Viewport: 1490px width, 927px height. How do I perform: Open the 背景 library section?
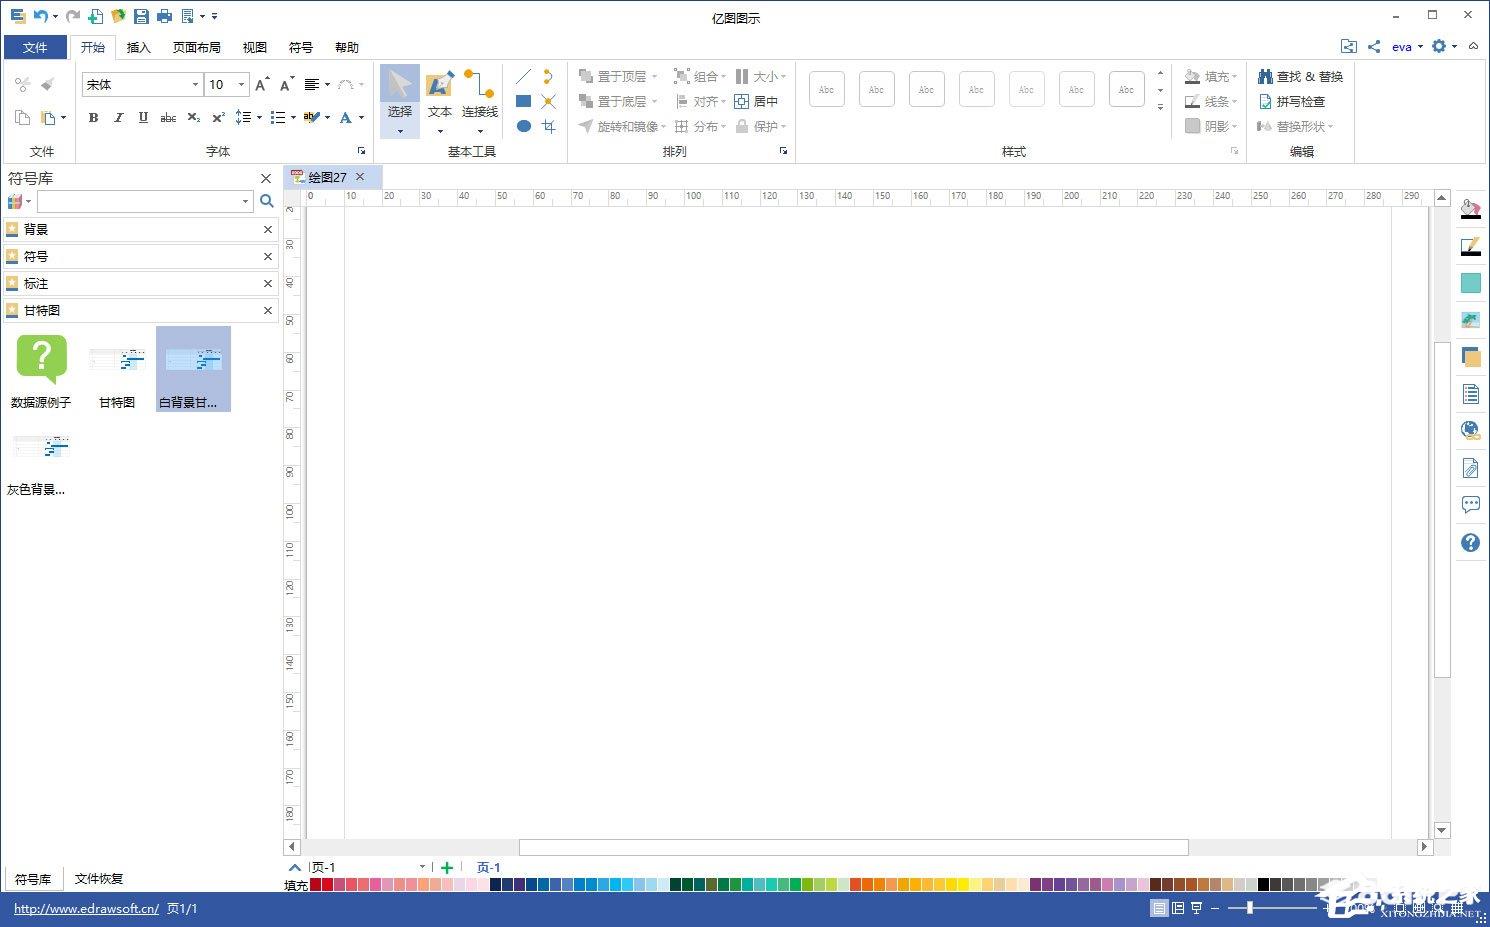click(140, 230)
